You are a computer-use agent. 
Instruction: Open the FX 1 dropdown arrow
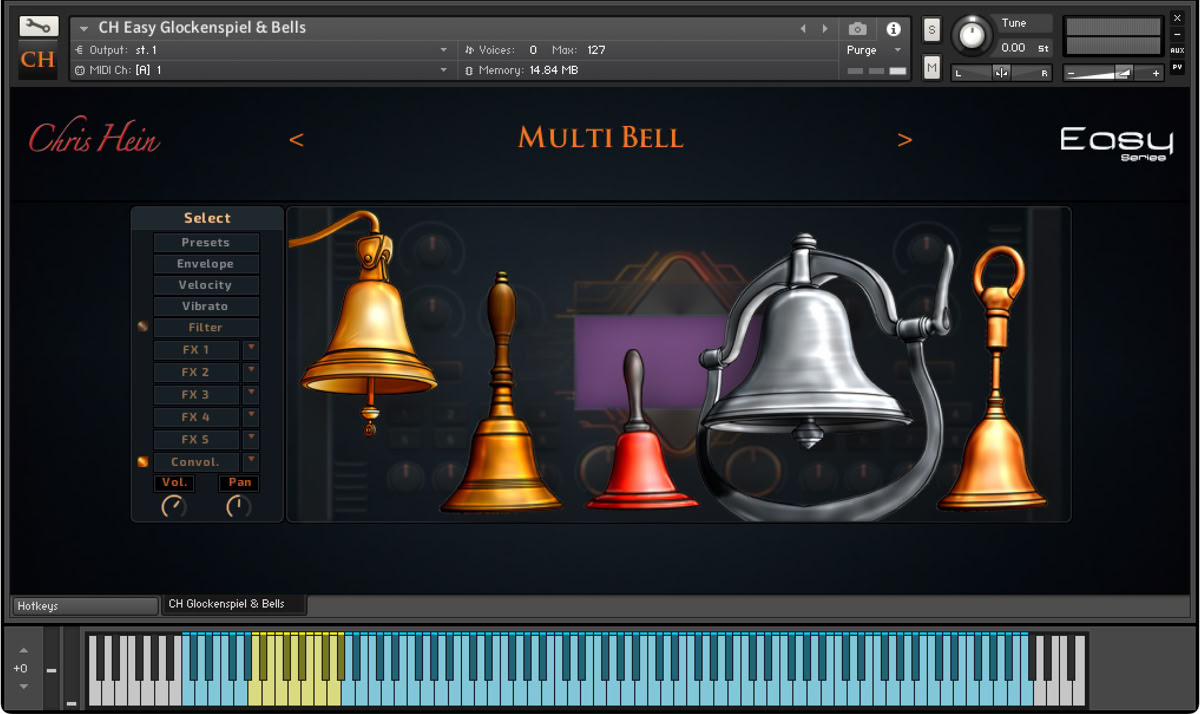pyautogui.click(x=250, y=349)
